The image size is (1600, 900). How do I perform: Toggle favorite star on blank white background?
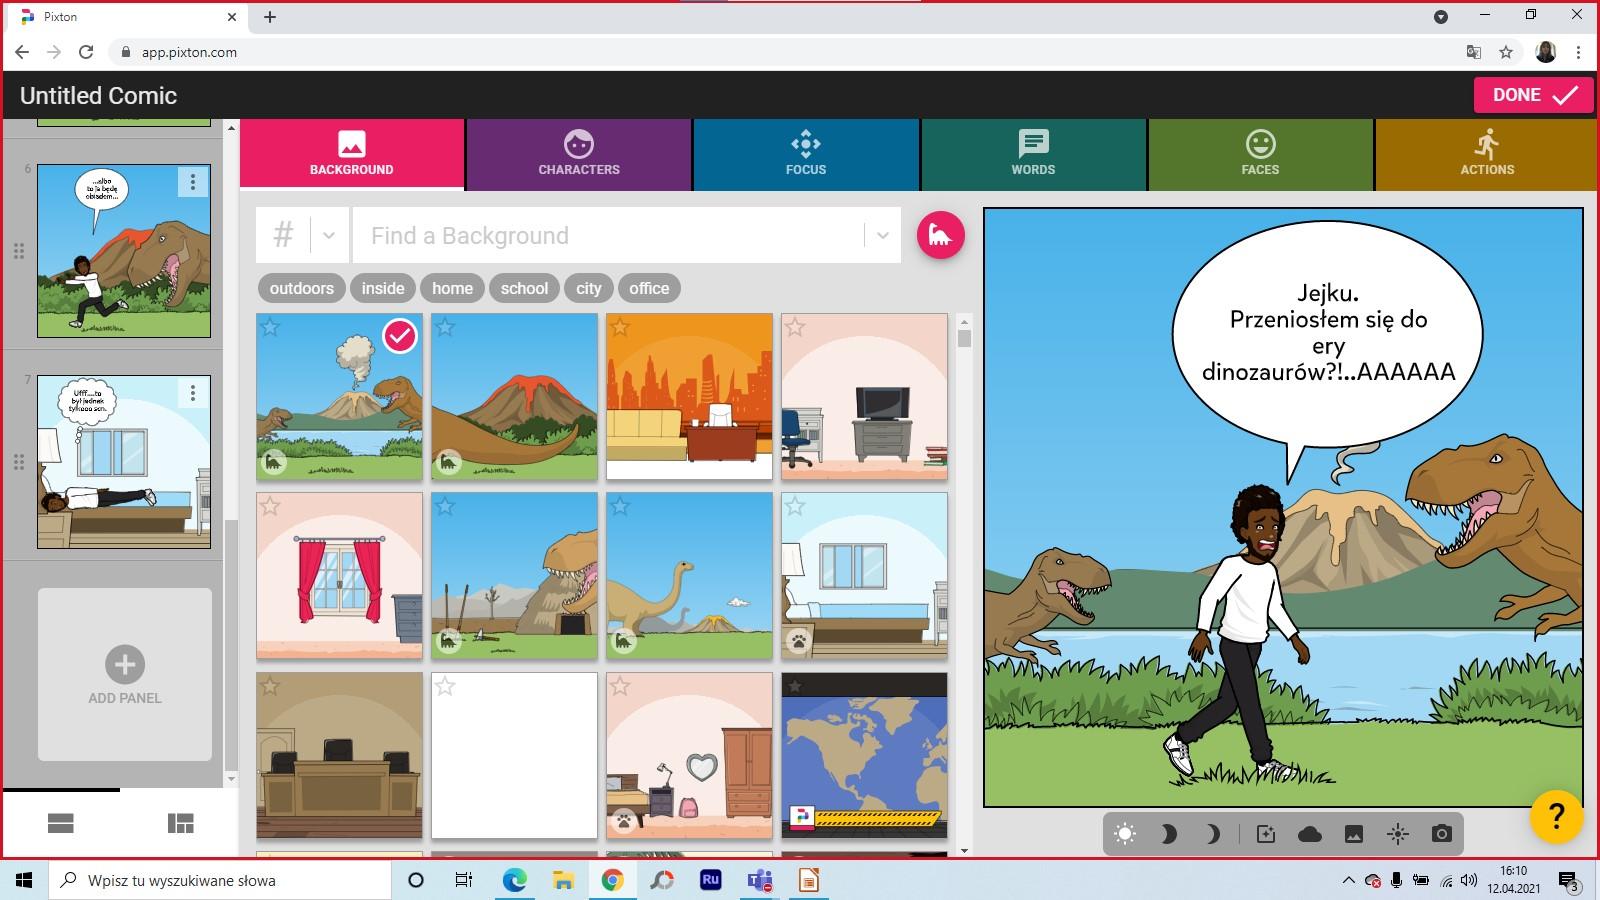(x=445, y=687)
